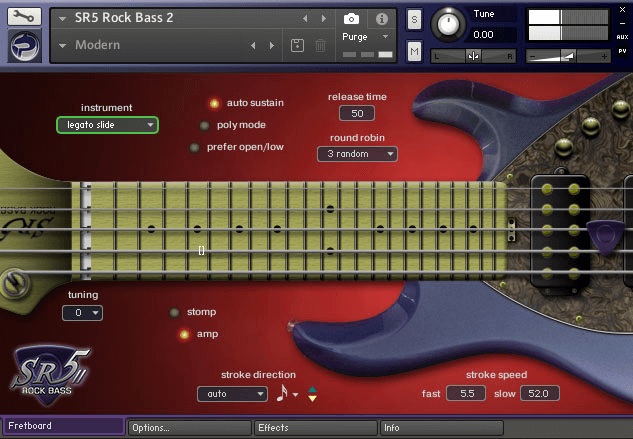Select the previous Modern preset arrow
633x439 pixels.
click(253, 45)
